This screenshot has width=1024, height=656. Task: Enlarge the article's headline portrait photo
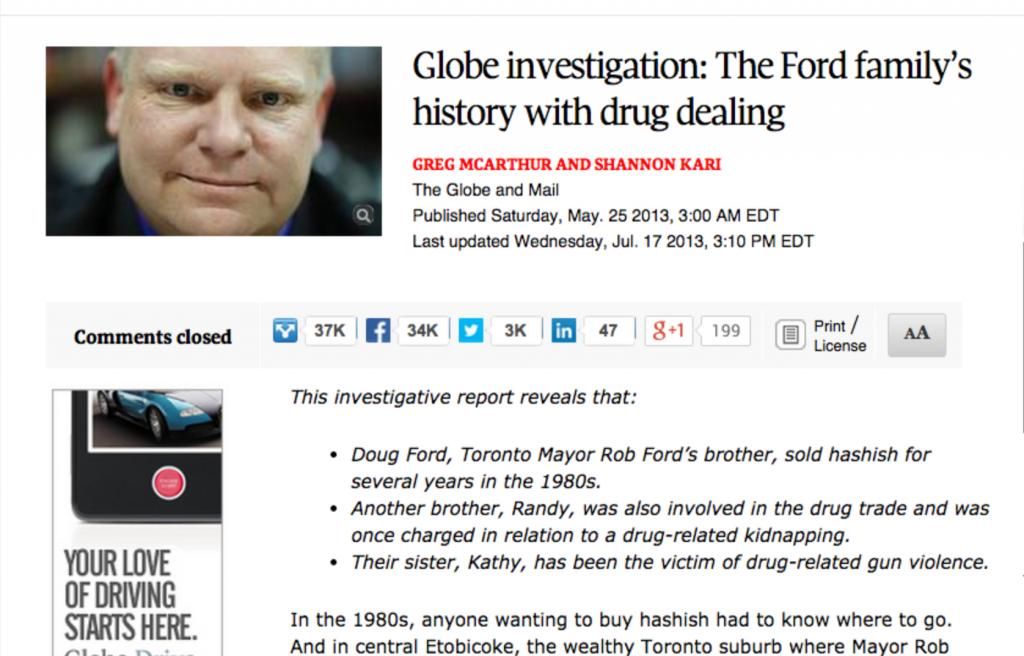coord(213,141)
